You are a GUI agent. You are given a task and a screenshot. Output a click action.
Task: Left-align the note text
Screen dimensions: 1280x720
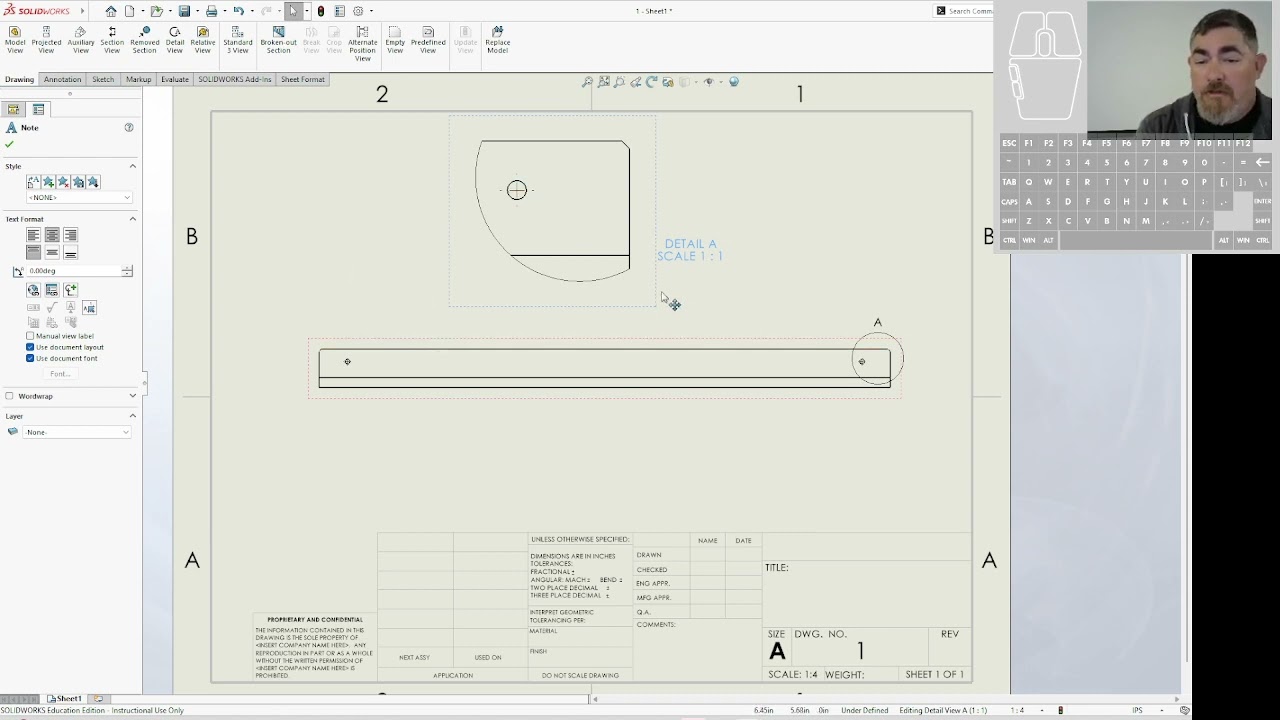click(33, 235)
